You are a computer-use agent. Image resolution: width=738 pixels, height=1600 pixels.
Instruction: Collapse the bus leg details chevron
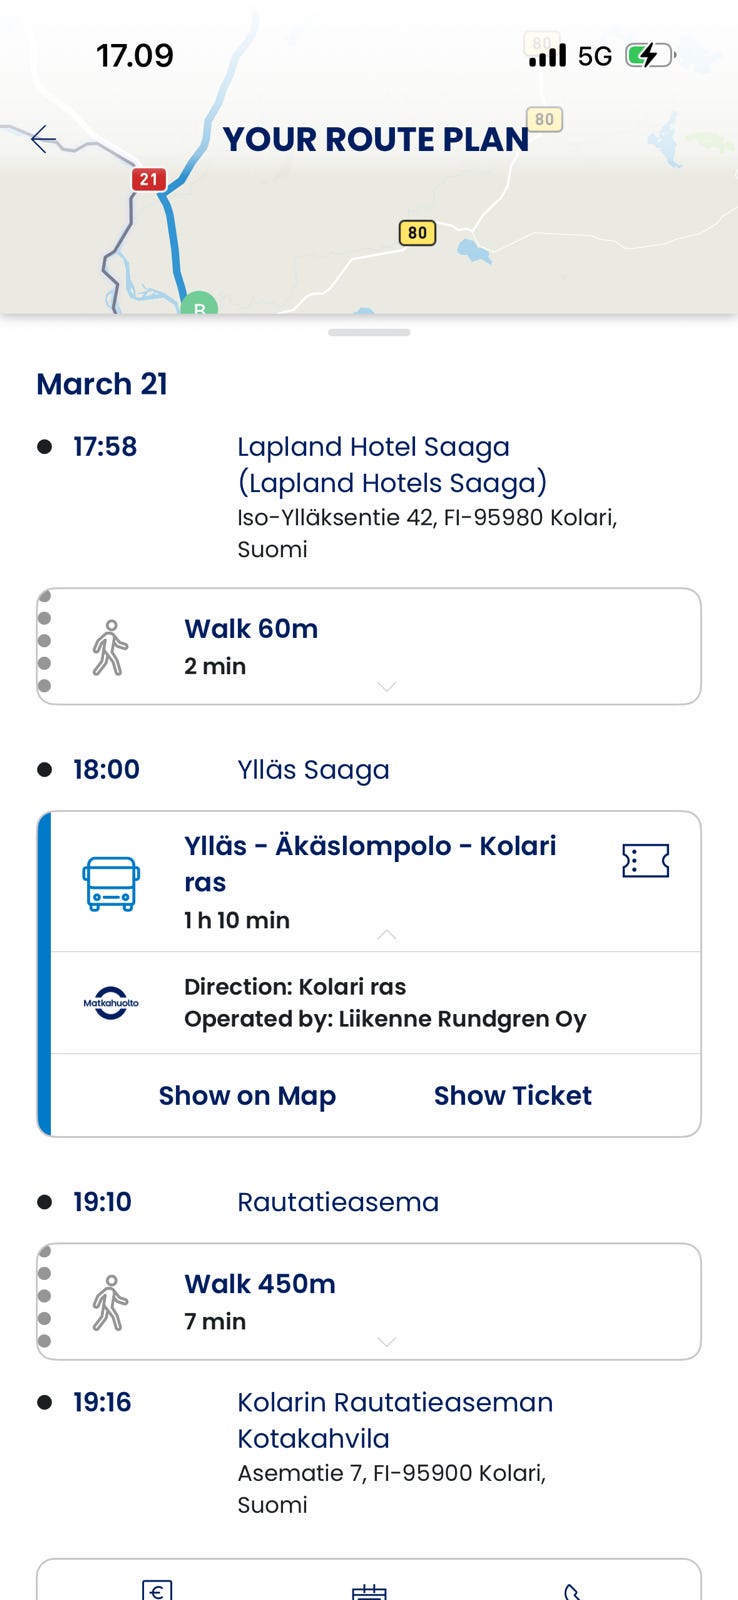(387, 934)
